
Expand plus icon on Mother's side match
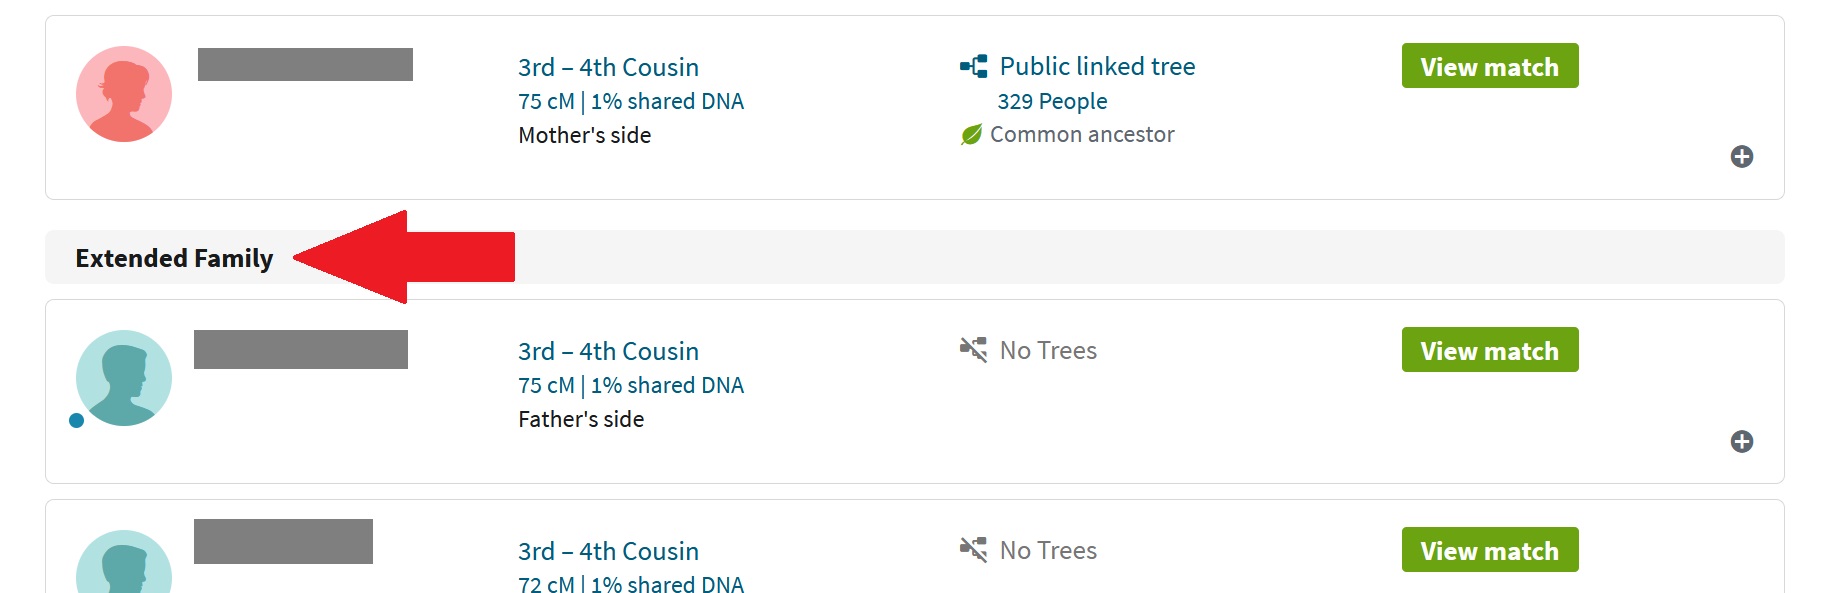1742,156
